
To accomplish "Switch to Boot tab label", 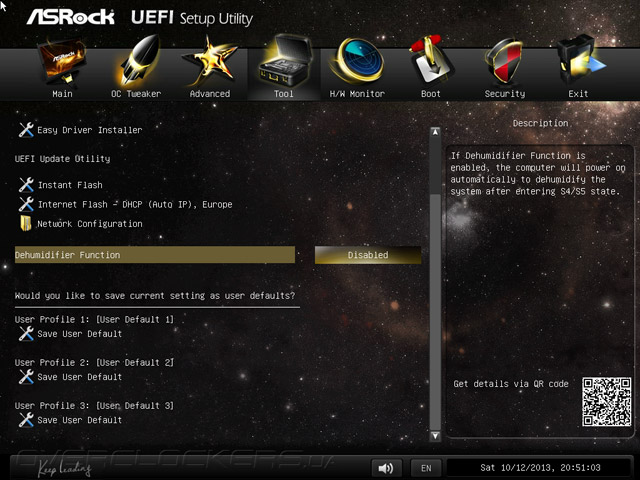I will point(431,94).
